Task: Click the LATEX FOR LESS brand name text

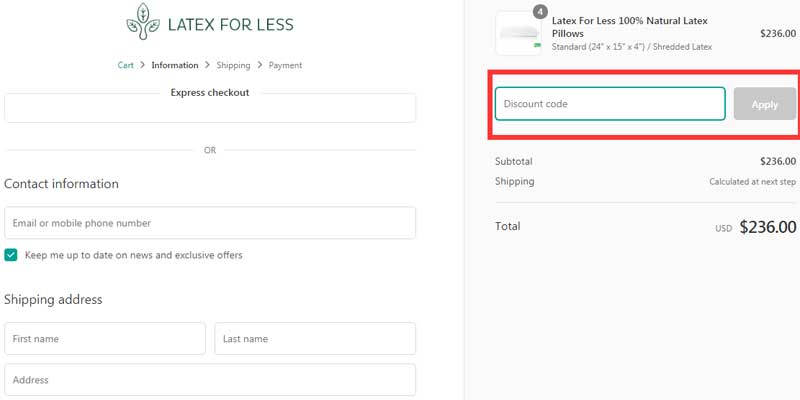Action: click(x=231, y=24)
